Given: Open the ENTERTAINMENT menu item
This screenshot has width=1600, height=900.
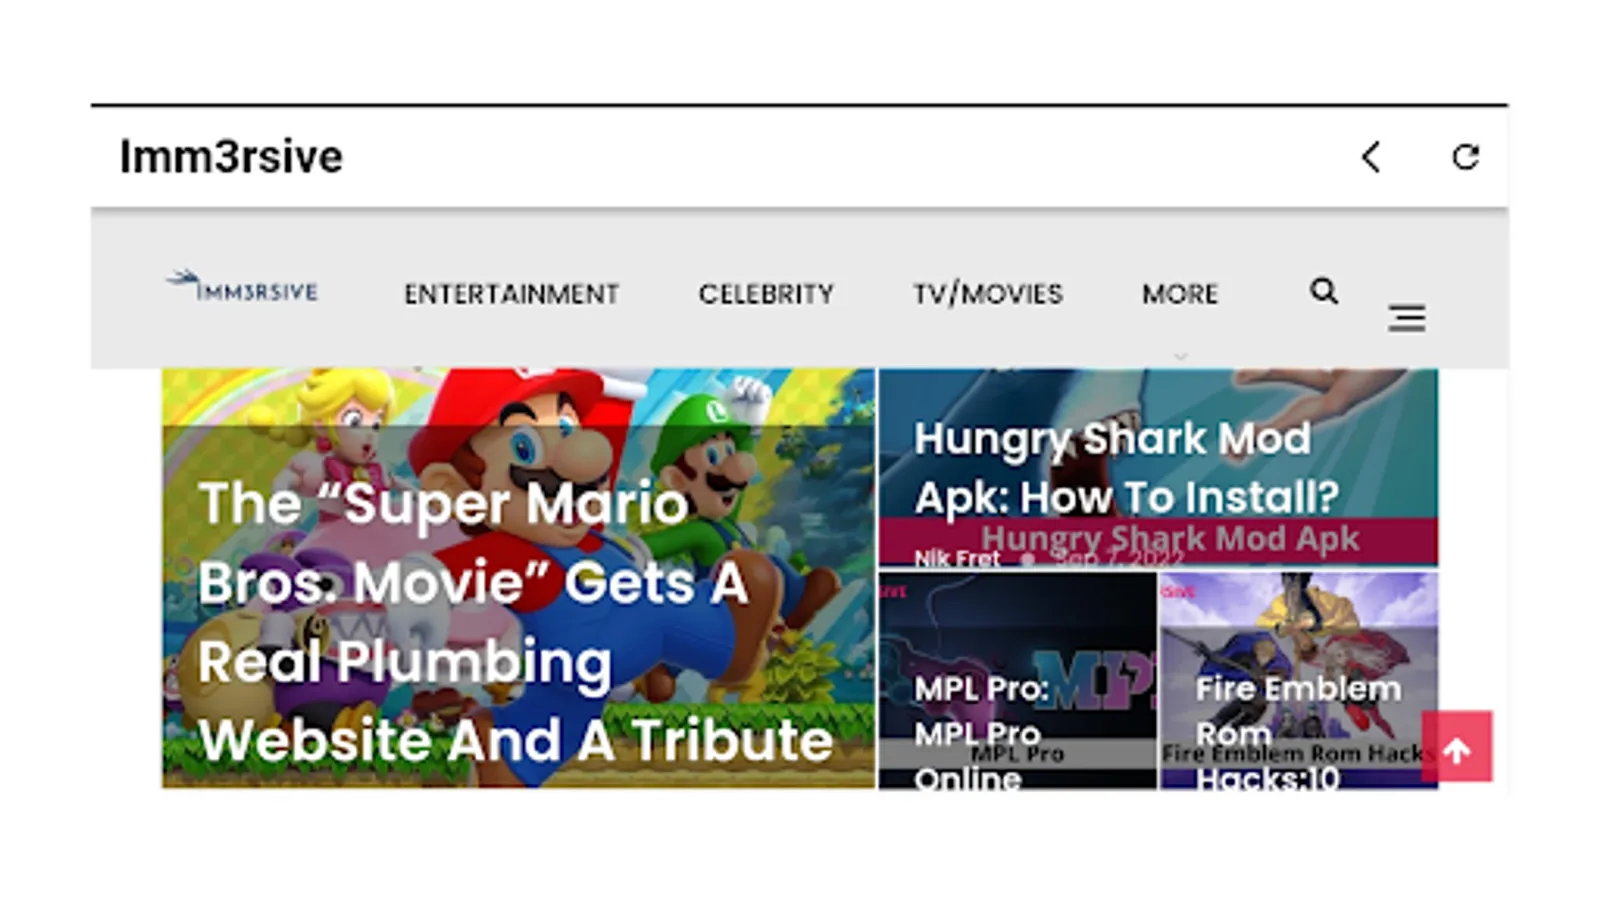Looking at the screenshot, I should click(511, 294).
